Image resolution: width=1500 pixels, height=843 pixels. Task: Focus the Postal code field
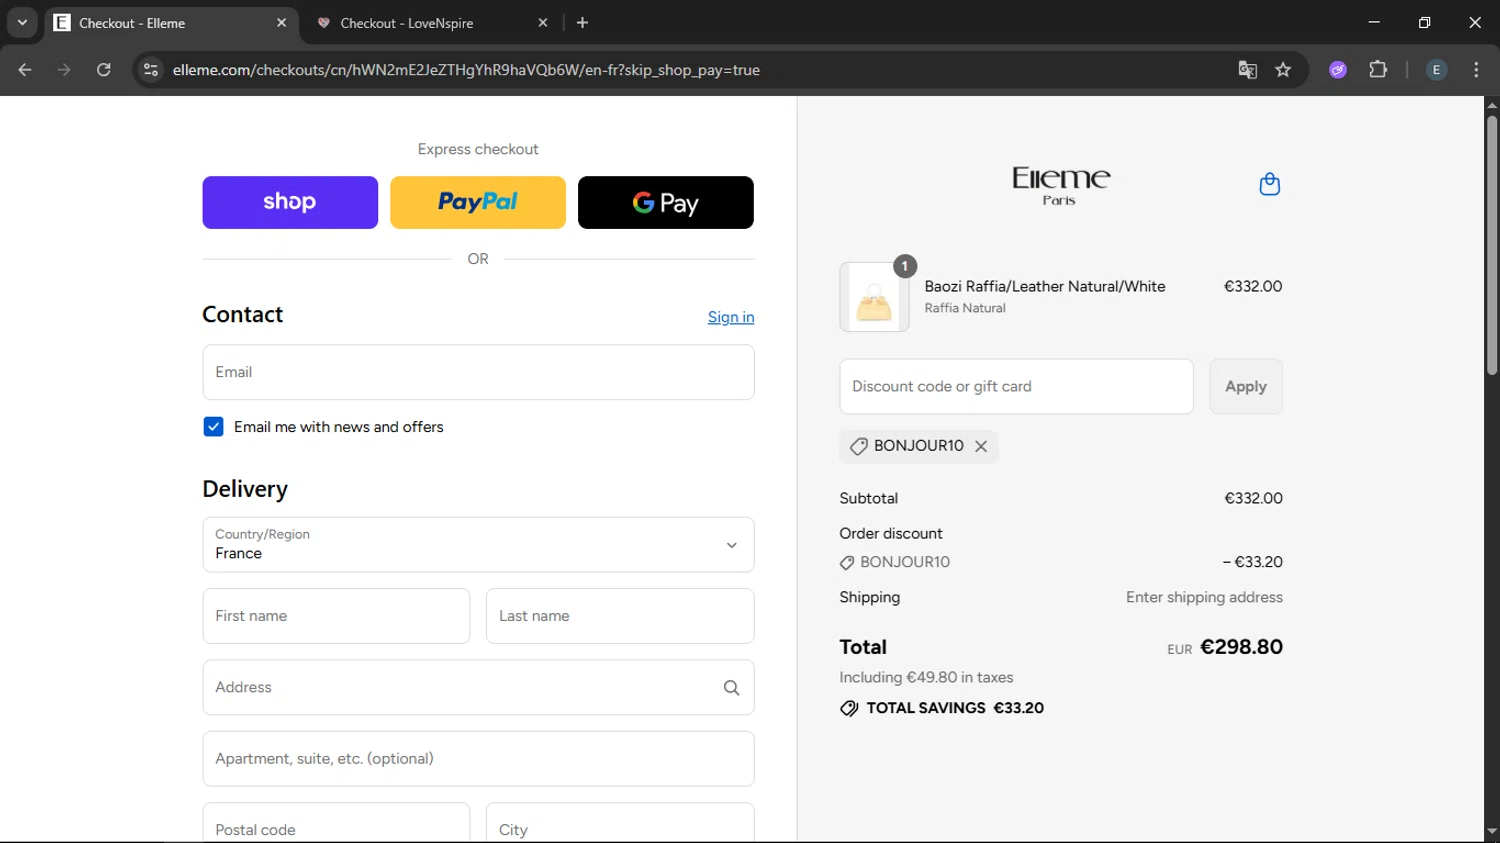coord(336,823)
